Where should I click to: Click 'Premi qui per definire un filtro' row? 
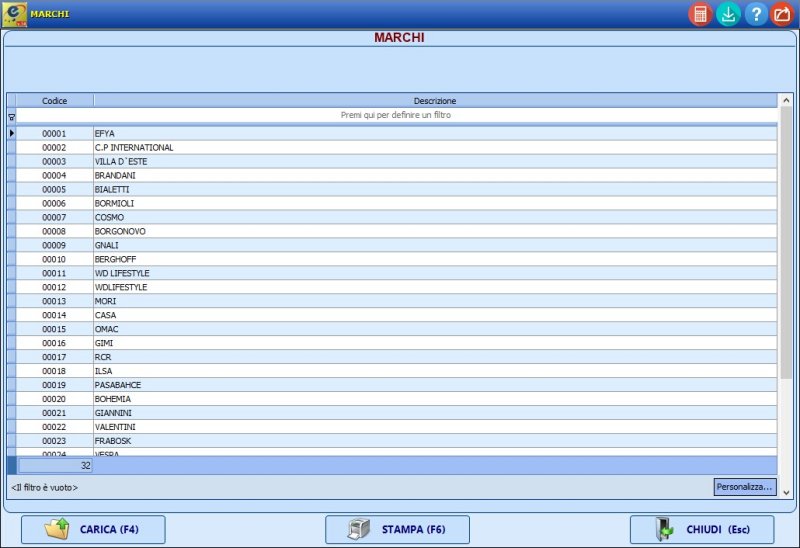396,115
